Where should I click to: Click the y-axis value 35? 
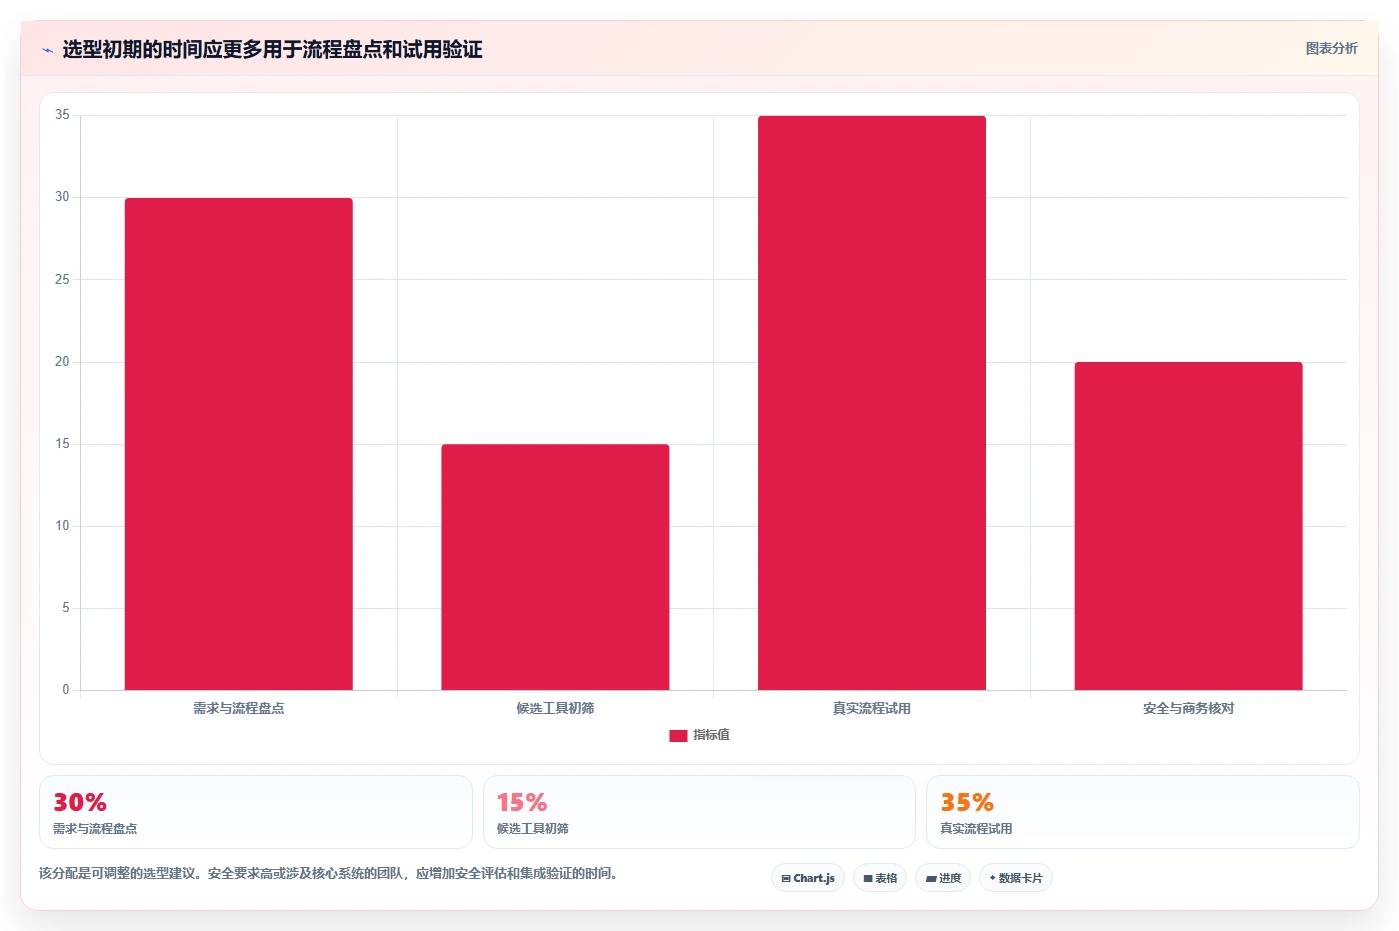(62, 115)
